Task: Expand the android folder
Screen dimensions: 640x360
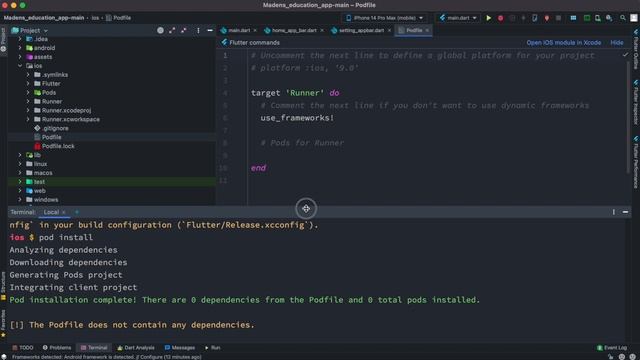Action: click(x=20, y=48)
